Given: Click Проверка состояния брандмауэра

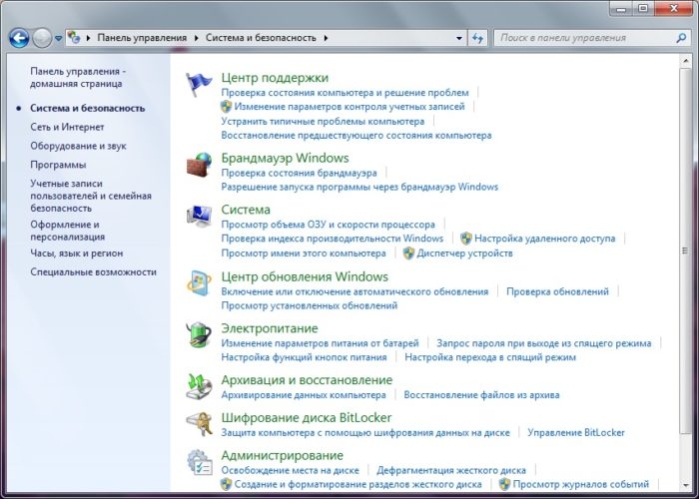Looking at the screenshot, I should point(299,173).
